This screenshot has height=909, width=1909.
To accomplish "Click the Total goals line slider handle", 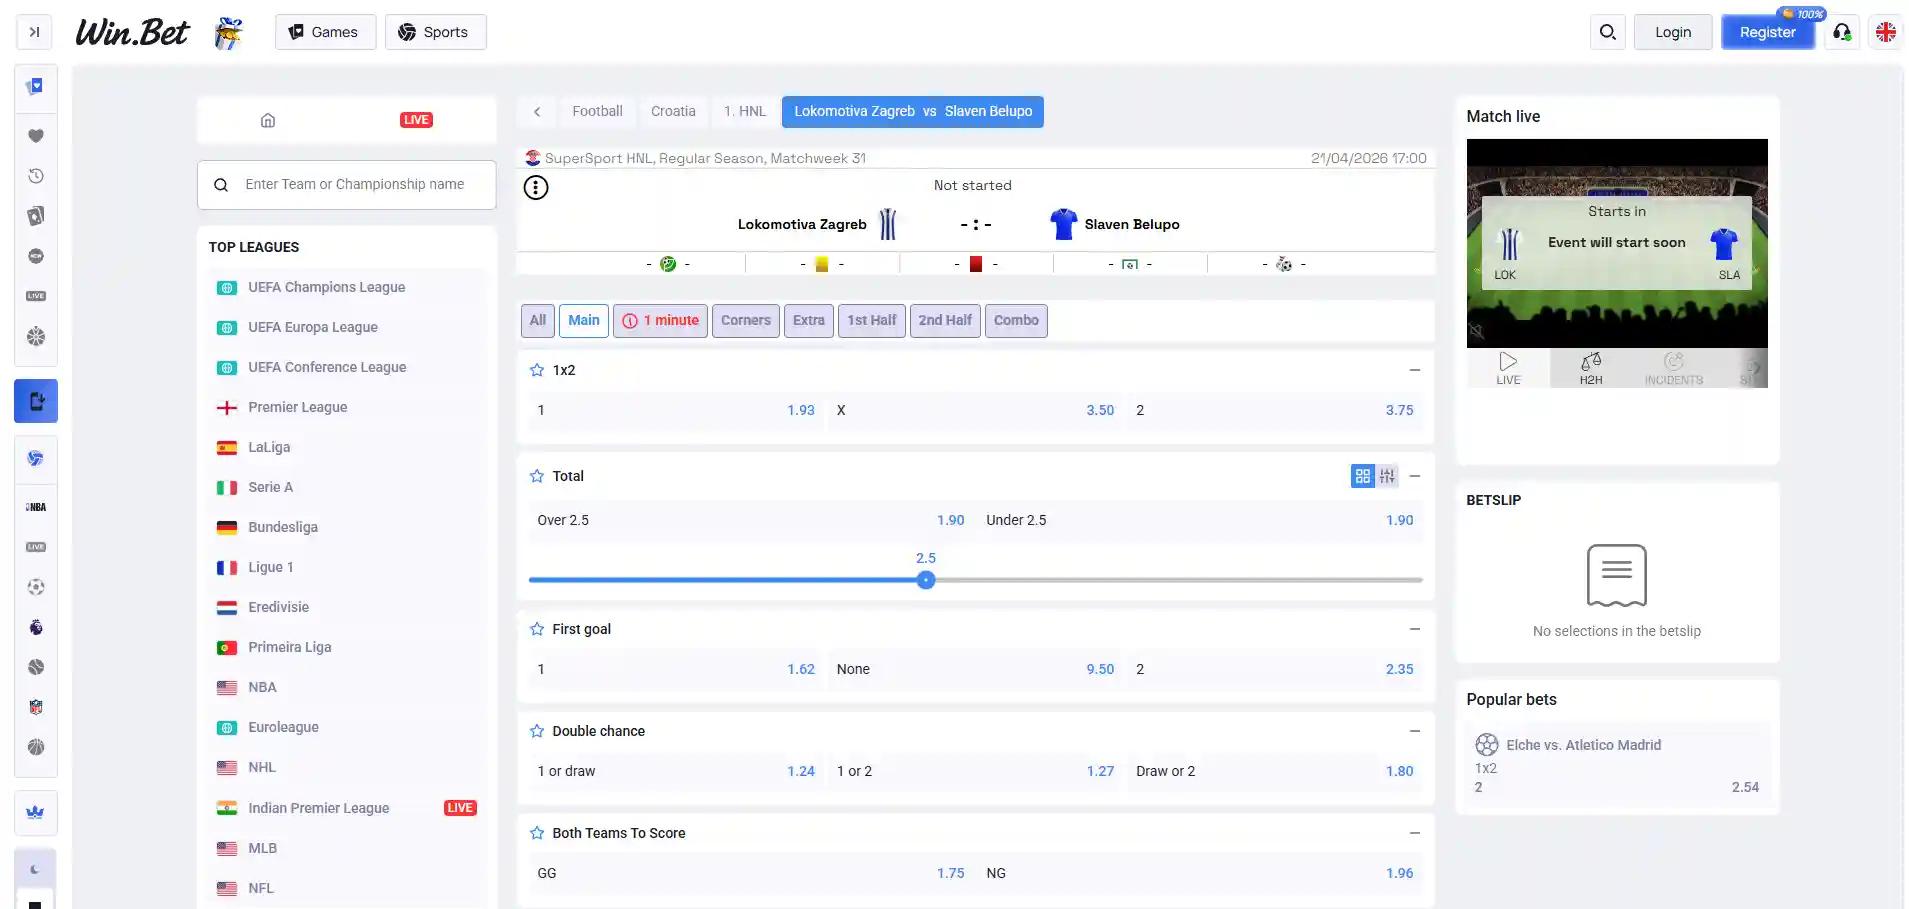I will (x=926, y=580).
